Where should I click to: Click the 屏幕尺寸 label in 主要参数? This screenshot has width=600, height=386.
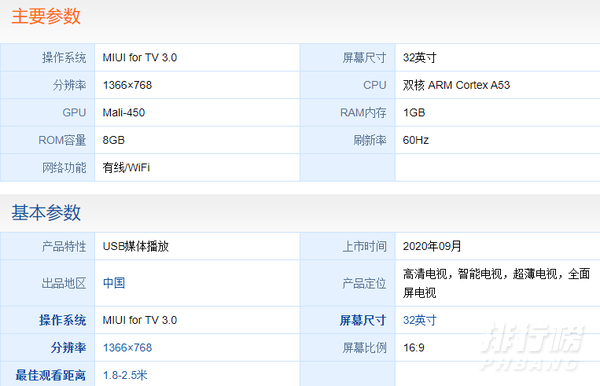364,58
